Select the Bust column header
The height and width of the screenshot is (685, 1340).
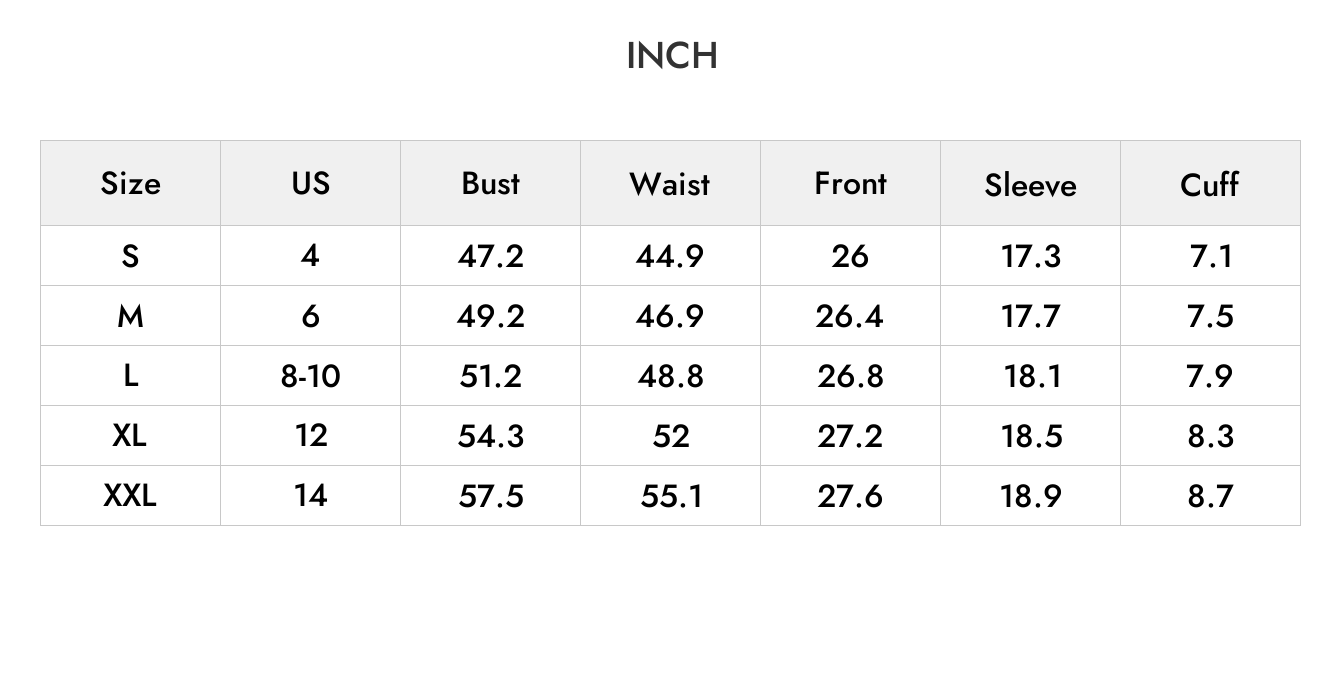tap(490, 183)
